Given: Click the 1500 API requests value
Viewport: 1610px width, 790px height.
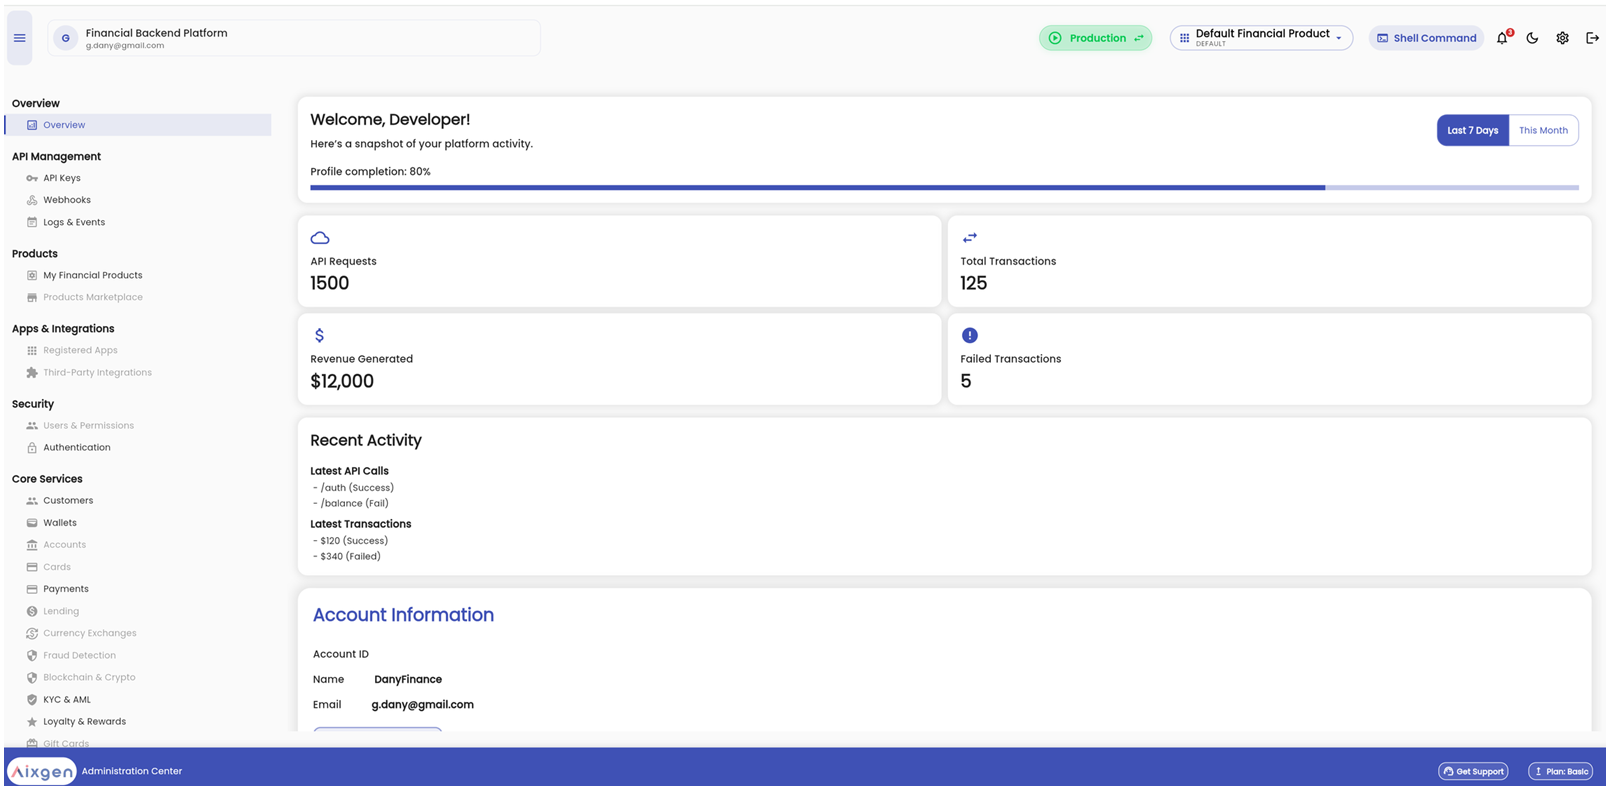Looking at the screenshot, I should click(x=330, y=283).
